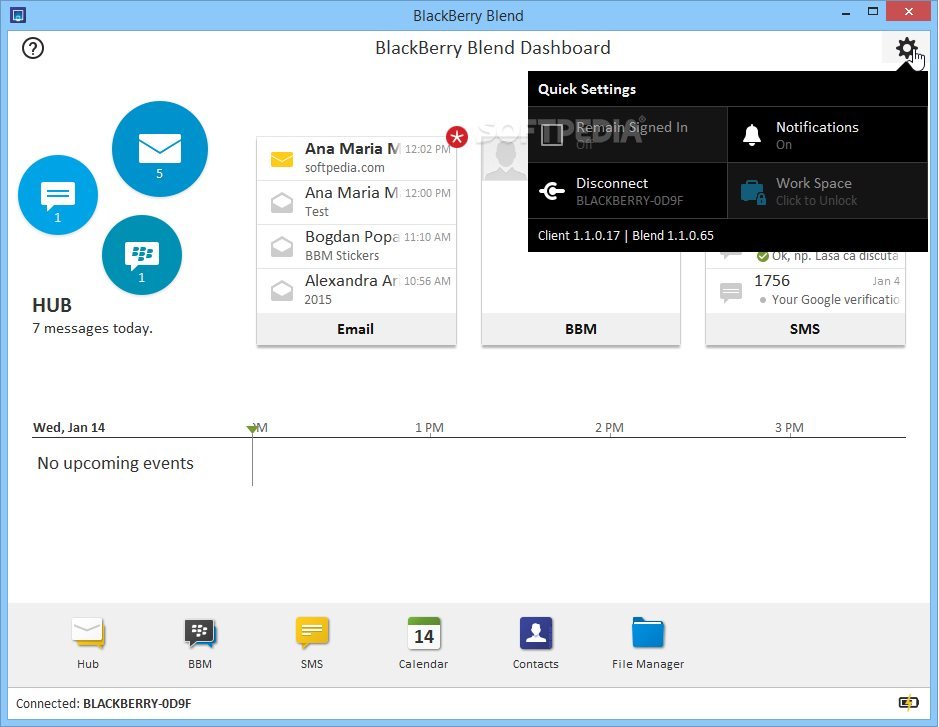Screen dimensions: 939x727
Task: Click the 3 PM timeline label
Action: (x=789, y=428)
